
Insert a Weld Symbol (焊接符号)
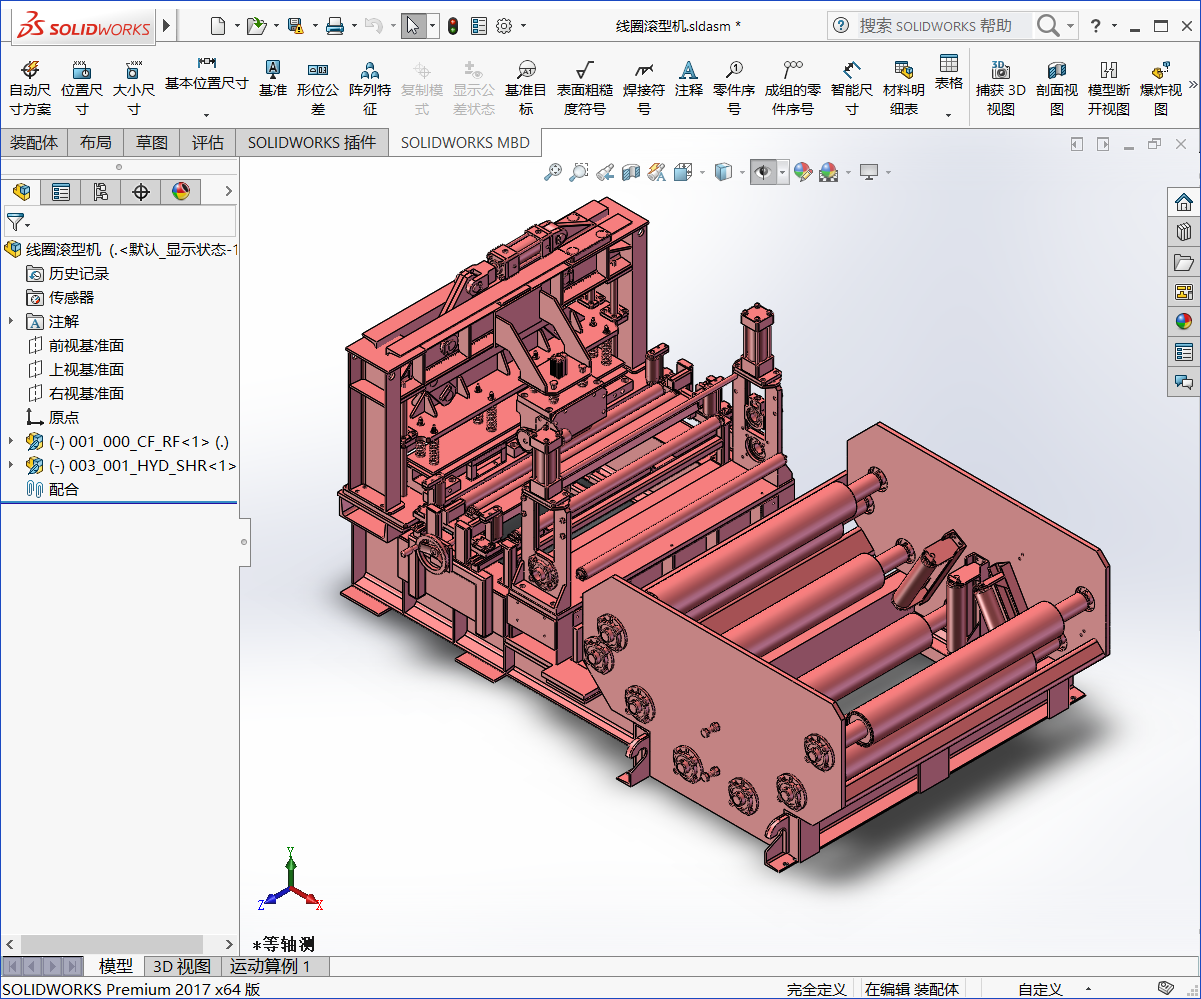pyautogui.click(x=644, y=87)
